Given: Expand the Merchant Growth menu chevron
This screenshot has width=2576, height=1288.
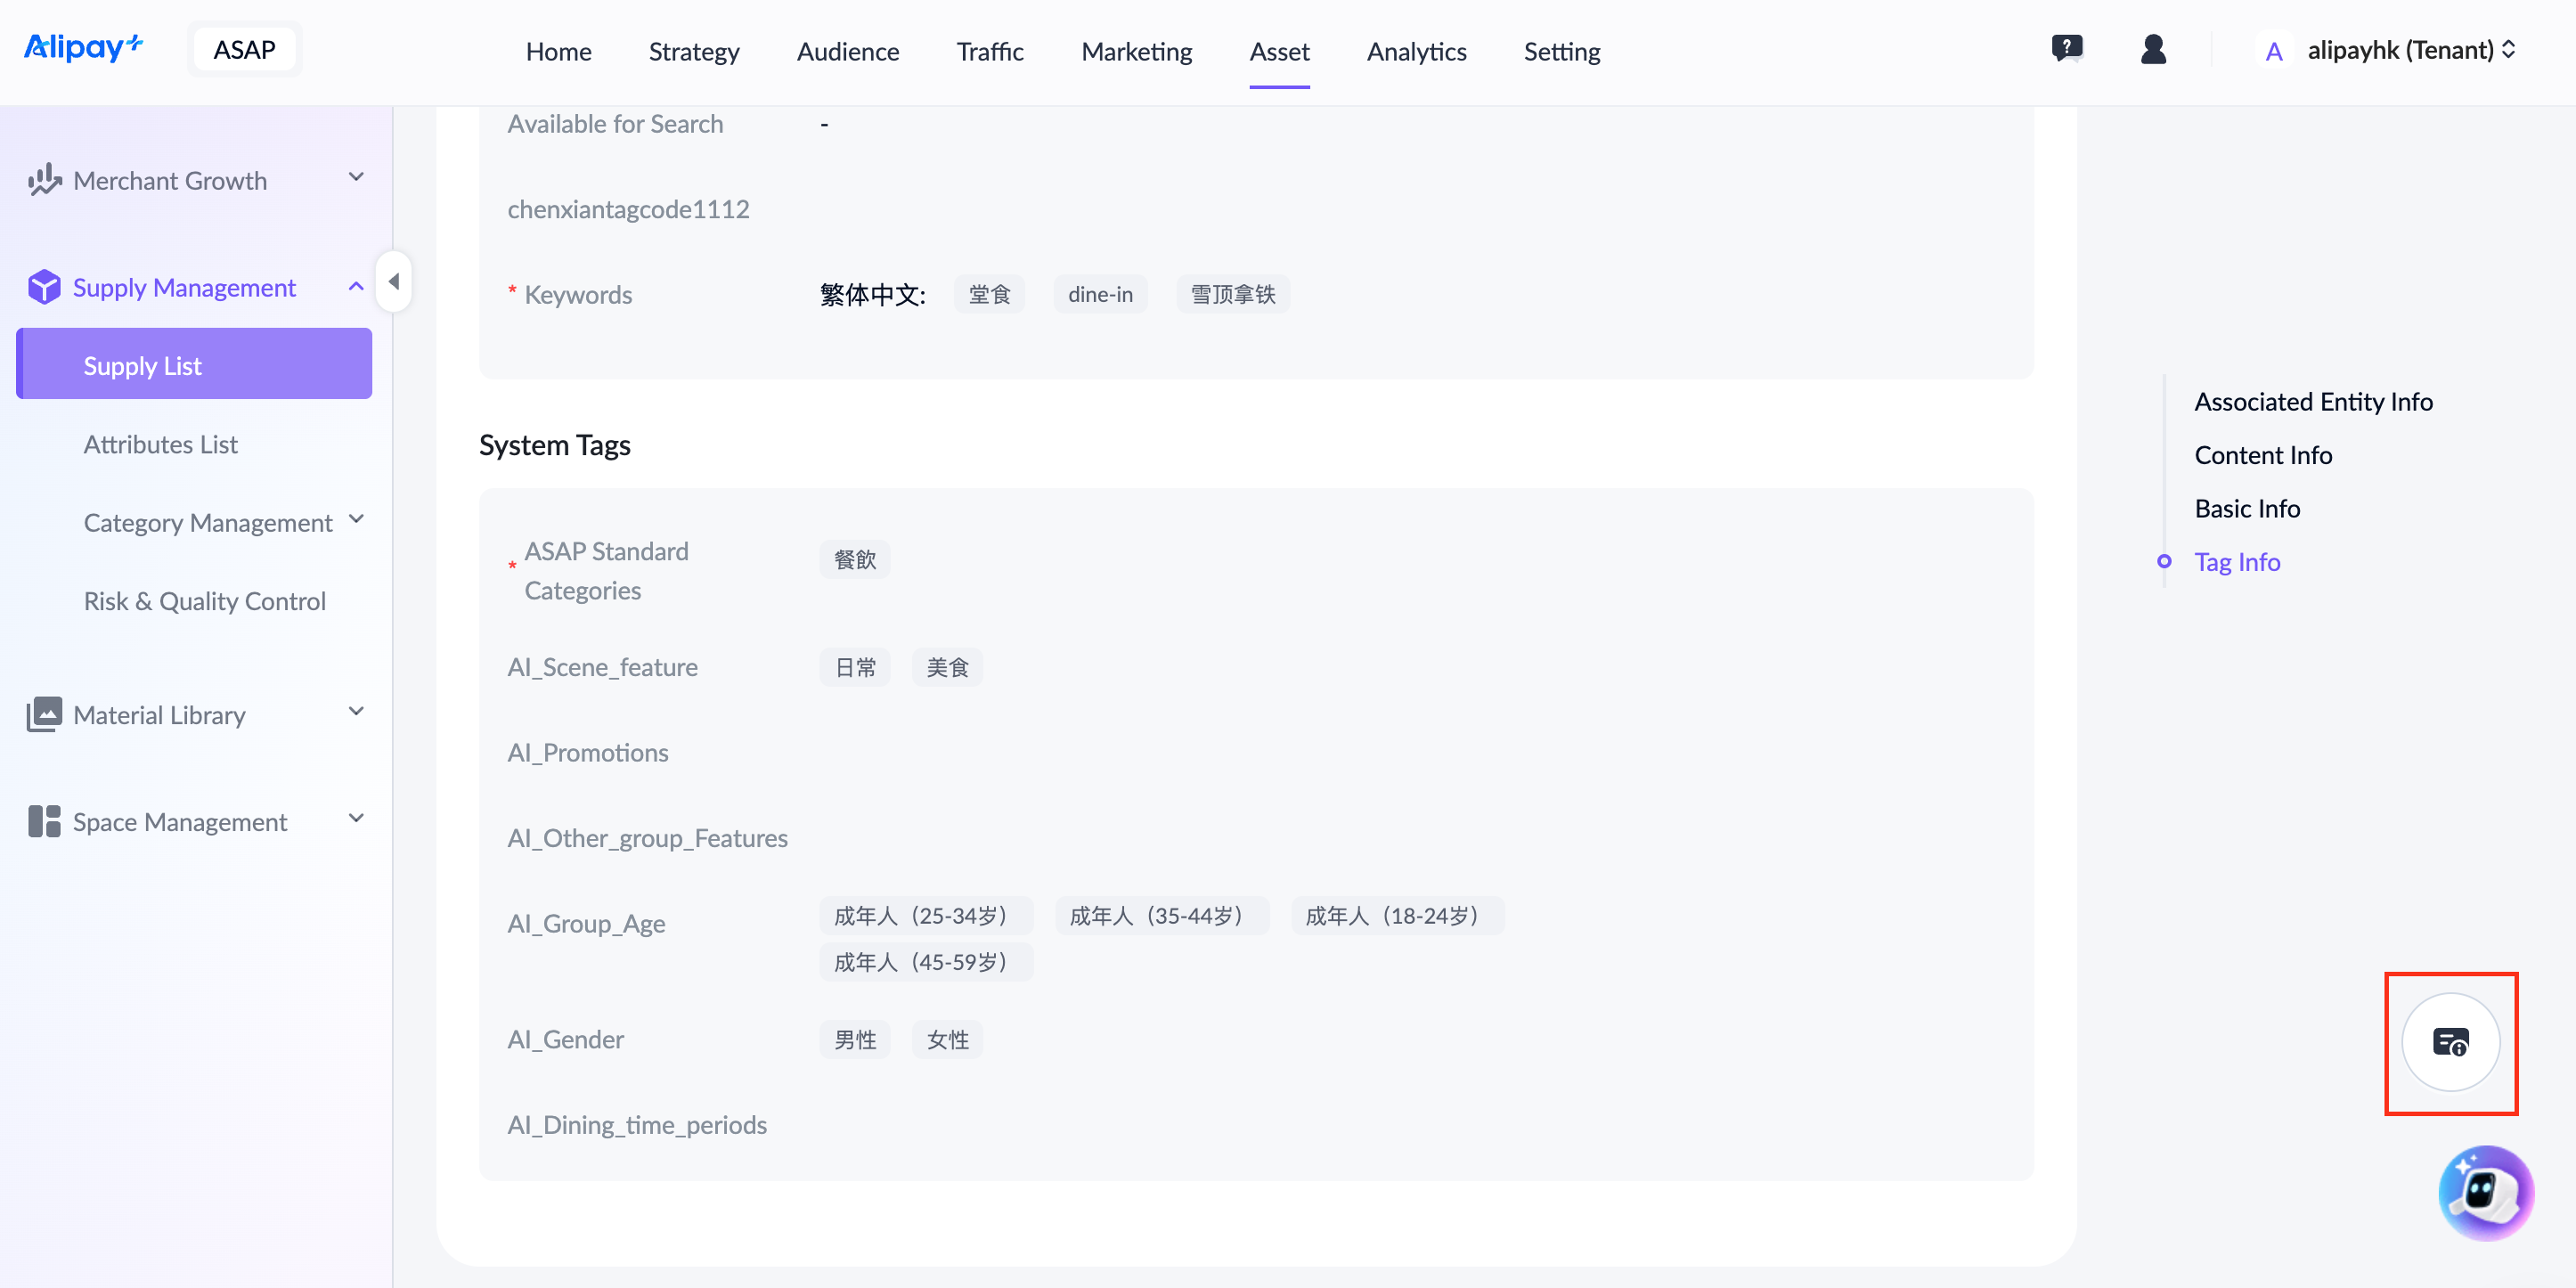Looking at the screenshot, I should coord(356,178).
